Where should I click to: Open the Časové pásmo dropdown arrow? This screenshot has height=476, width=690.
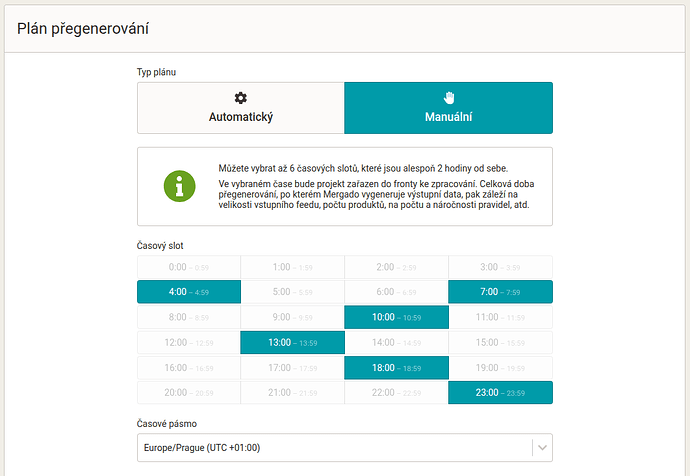(x=541, y=447)
